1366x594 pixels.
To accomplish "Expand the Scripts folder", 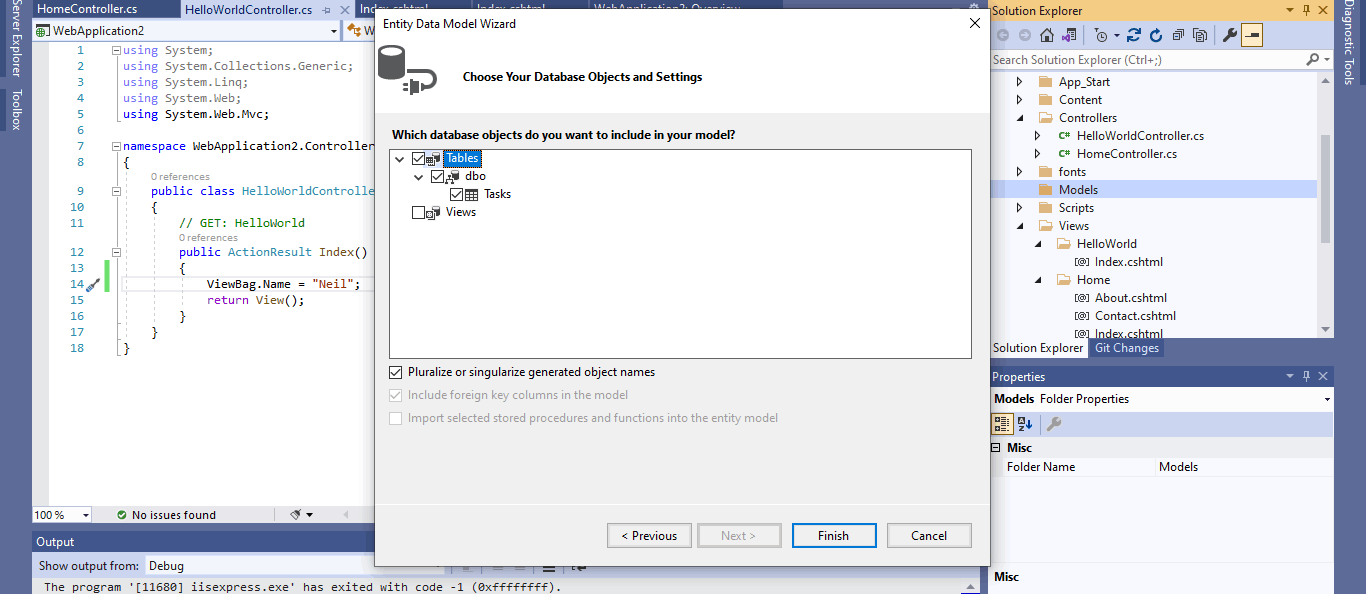I will point(1020,208).
